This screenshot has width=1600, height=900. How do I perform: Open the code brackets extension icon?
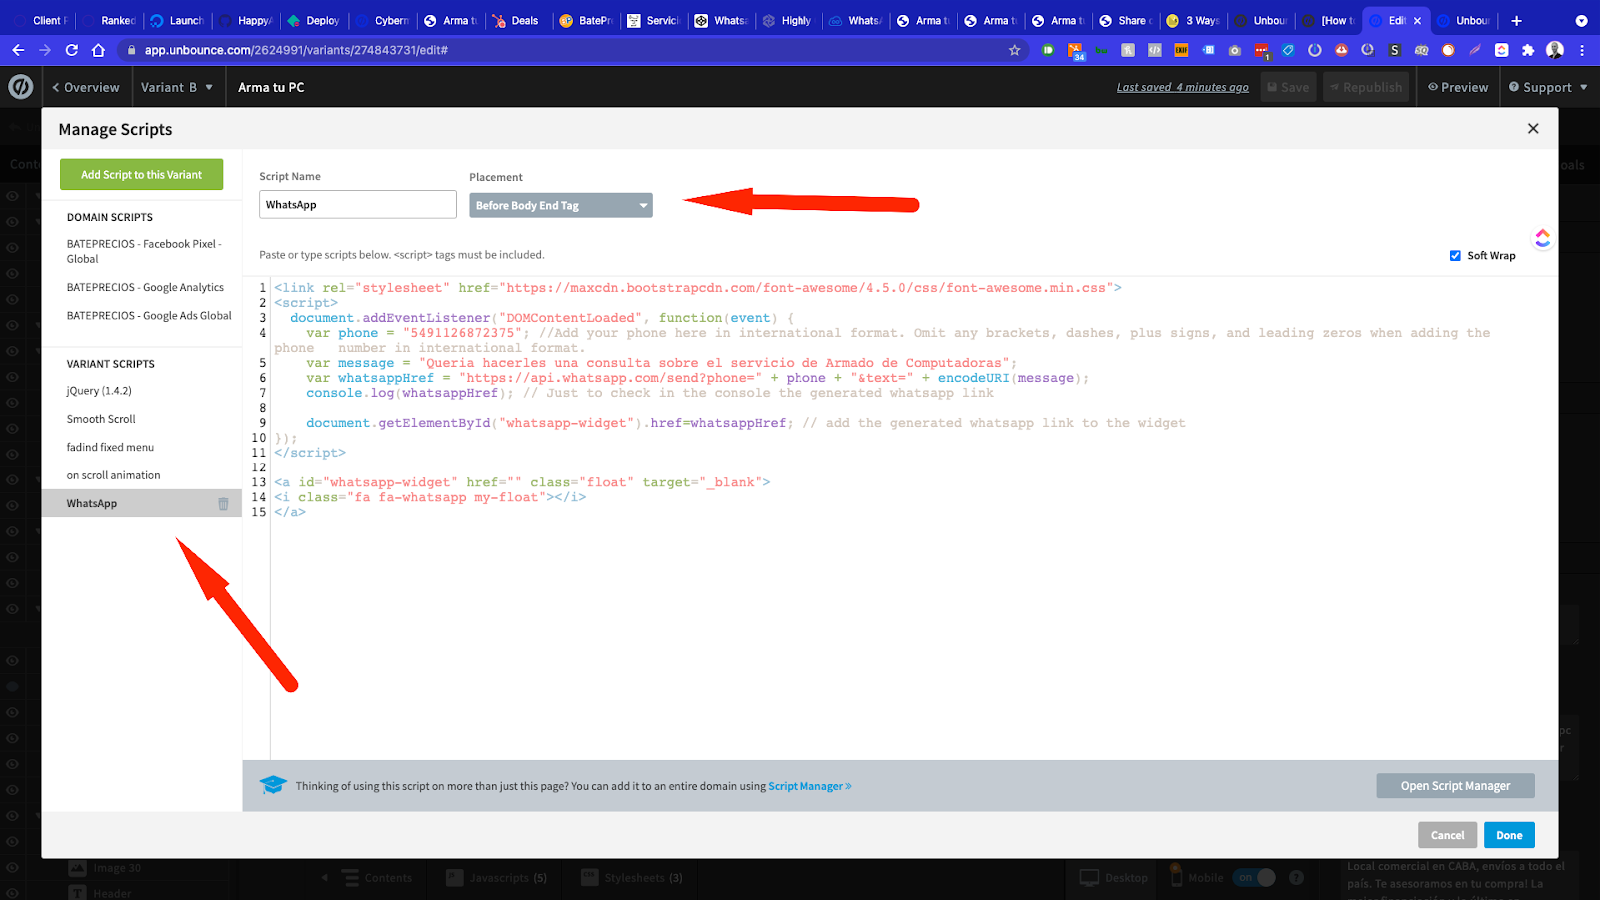(x=1154, y=50)
